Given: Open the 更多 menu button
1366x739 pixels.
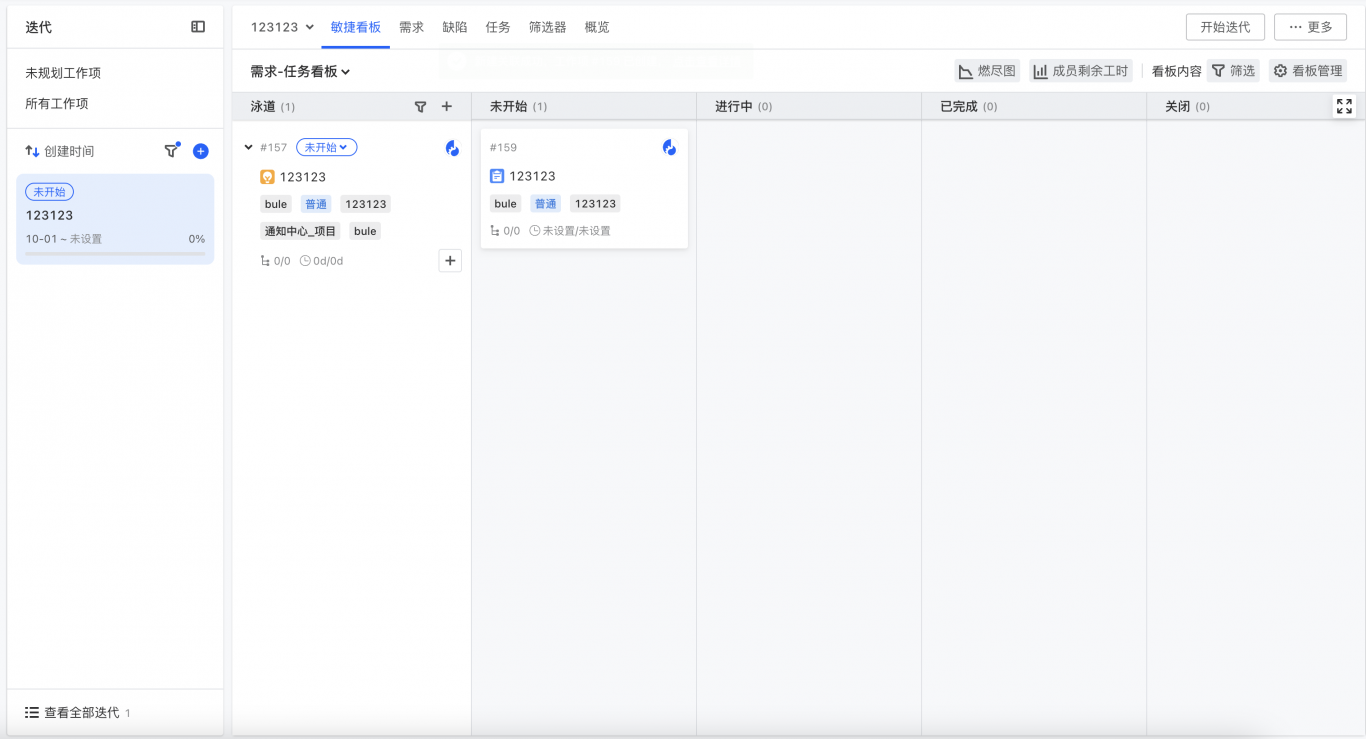Looking at the screenshot, I should (x=1310, y=27).
